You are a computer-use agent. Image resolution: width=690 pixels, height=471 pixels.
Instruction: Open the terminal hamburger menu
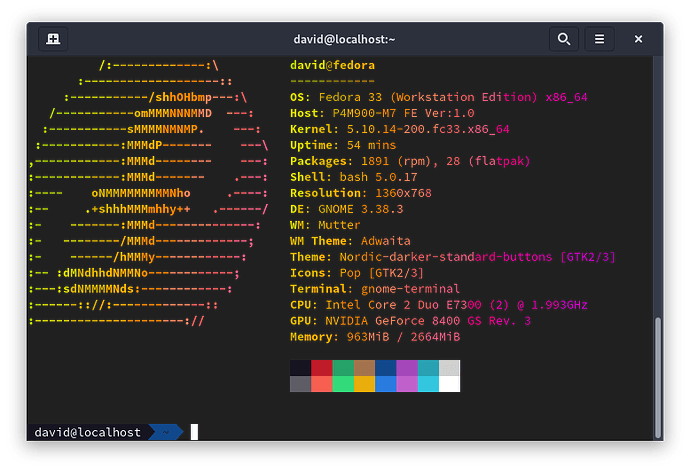point(599,39)
